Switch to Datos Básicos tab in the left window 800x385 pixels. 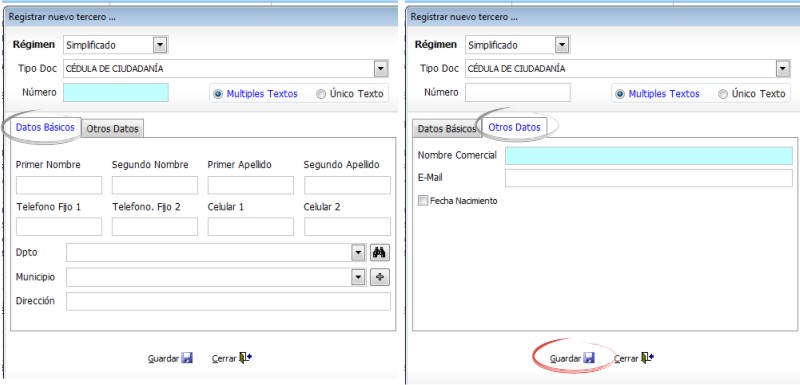(45, 127)
